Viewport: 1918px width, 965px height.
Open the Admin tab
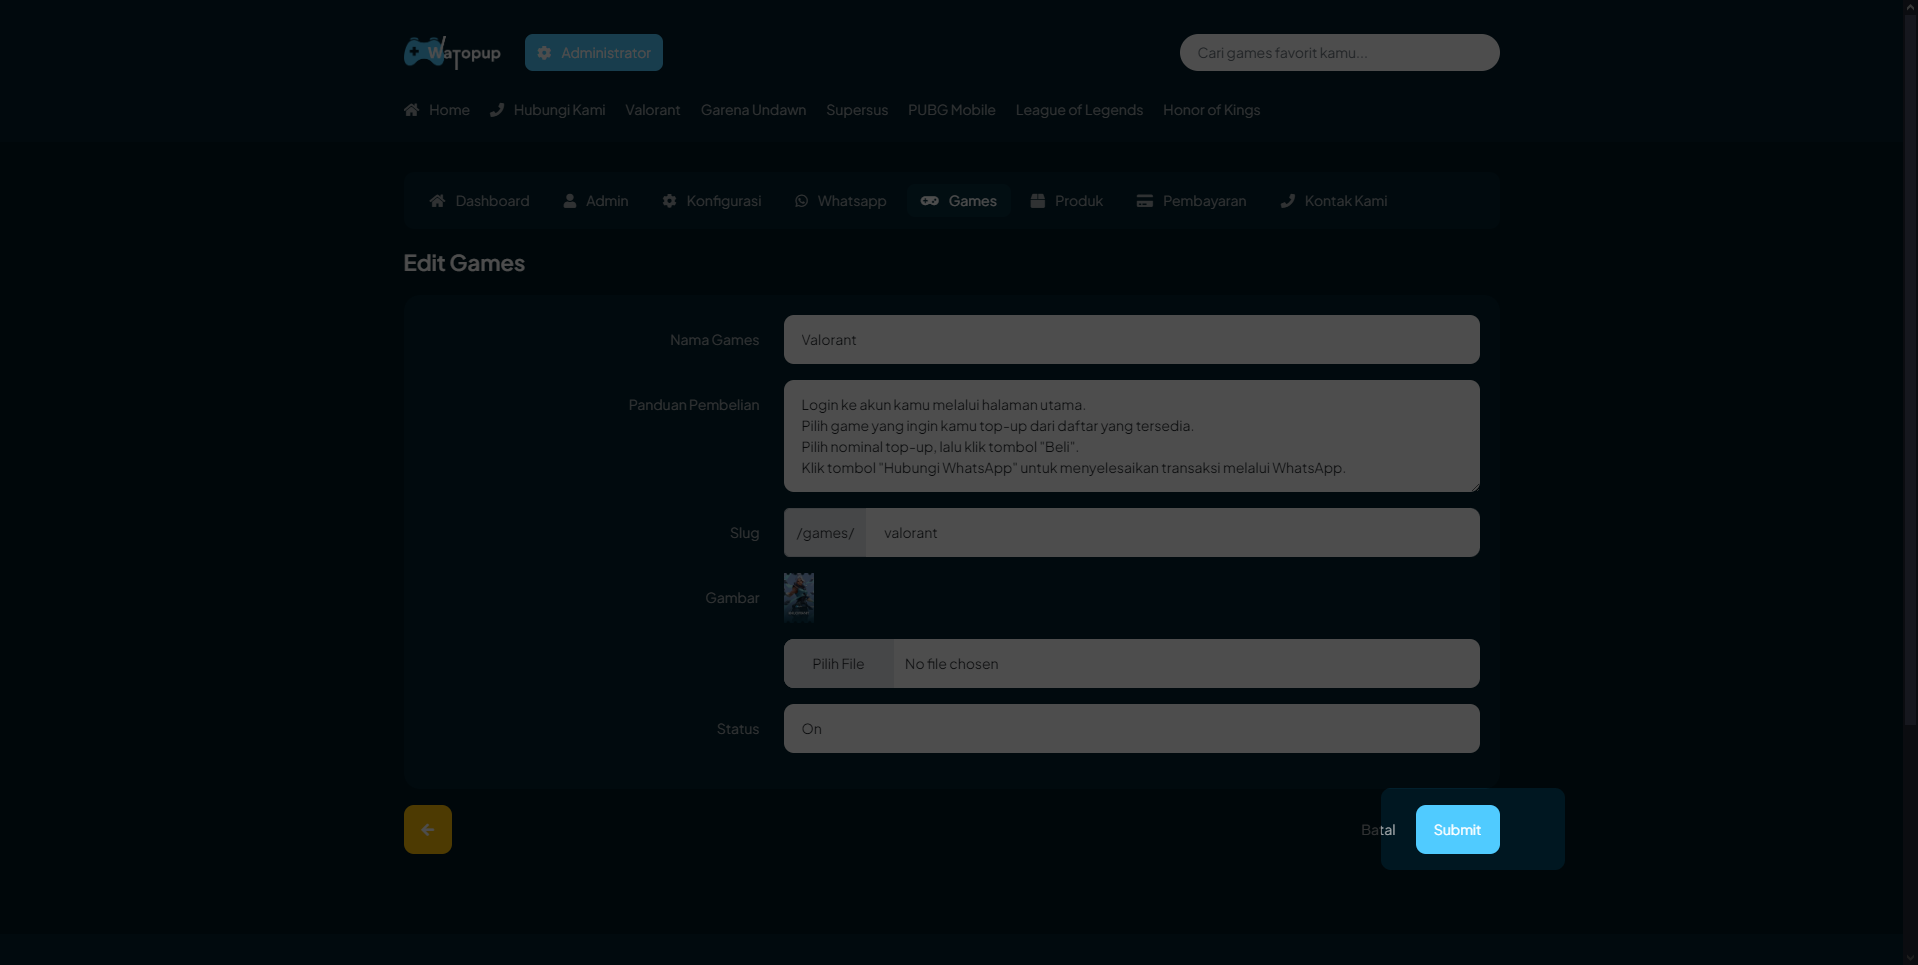click(596, 201)
